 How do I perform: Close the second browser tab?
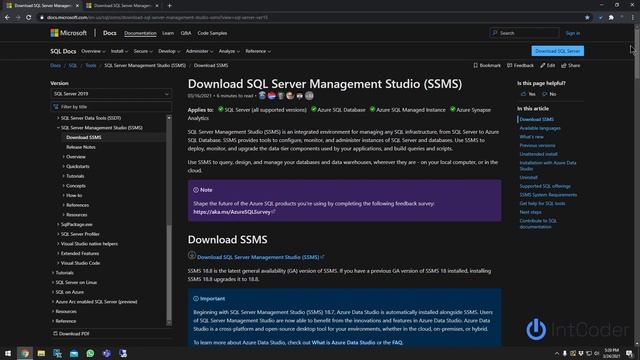pyautogui.click(x=157, y=6)
